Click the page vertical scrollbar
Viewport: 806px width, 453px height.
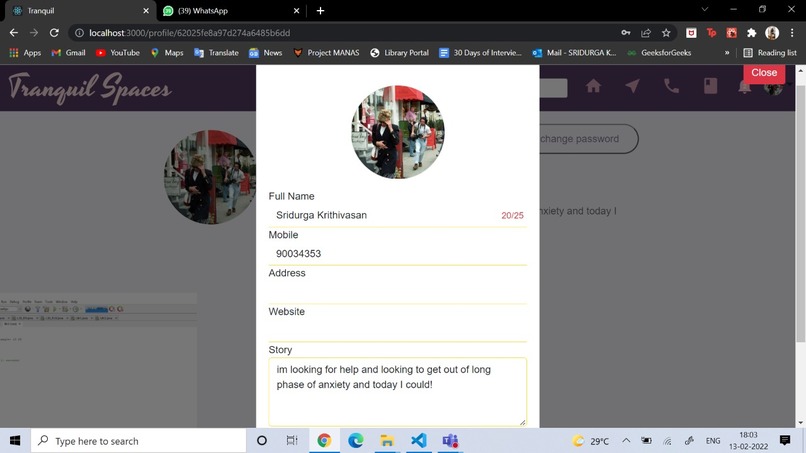(800, 213)
